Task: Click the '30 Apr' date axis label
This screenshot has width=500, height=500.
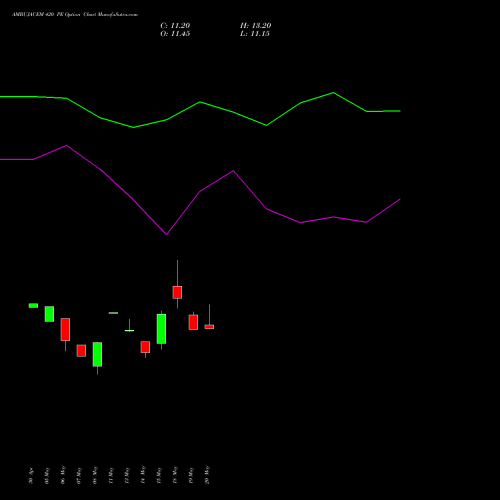Action: (31, 476)
